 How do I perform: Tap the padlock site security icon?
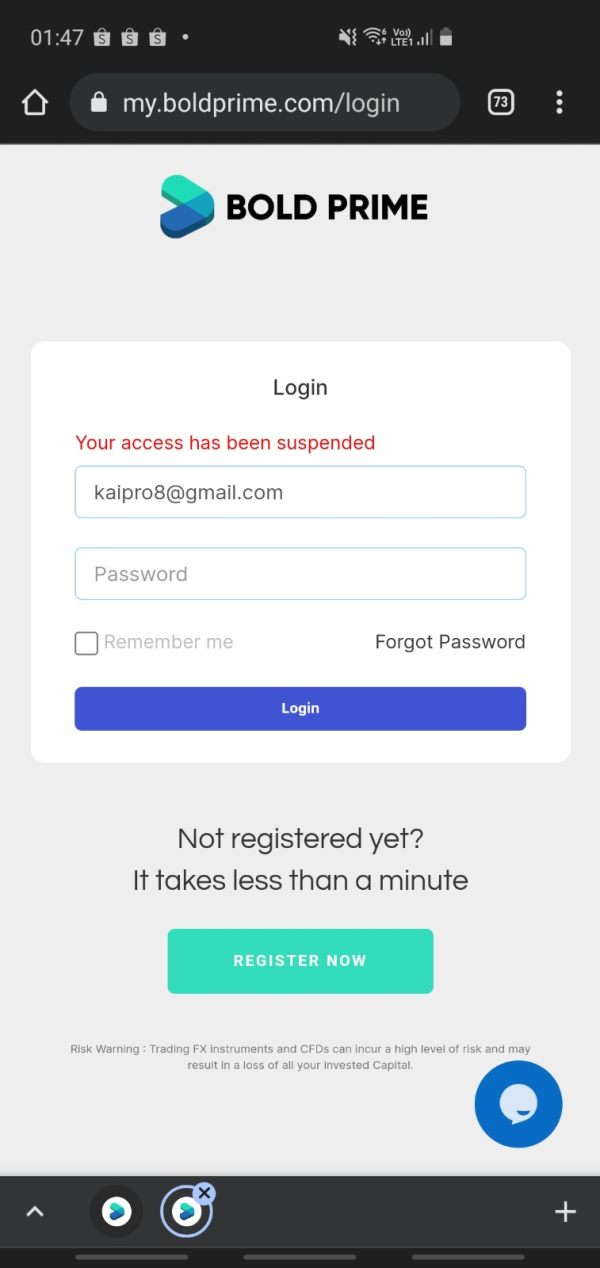point(98,102)
